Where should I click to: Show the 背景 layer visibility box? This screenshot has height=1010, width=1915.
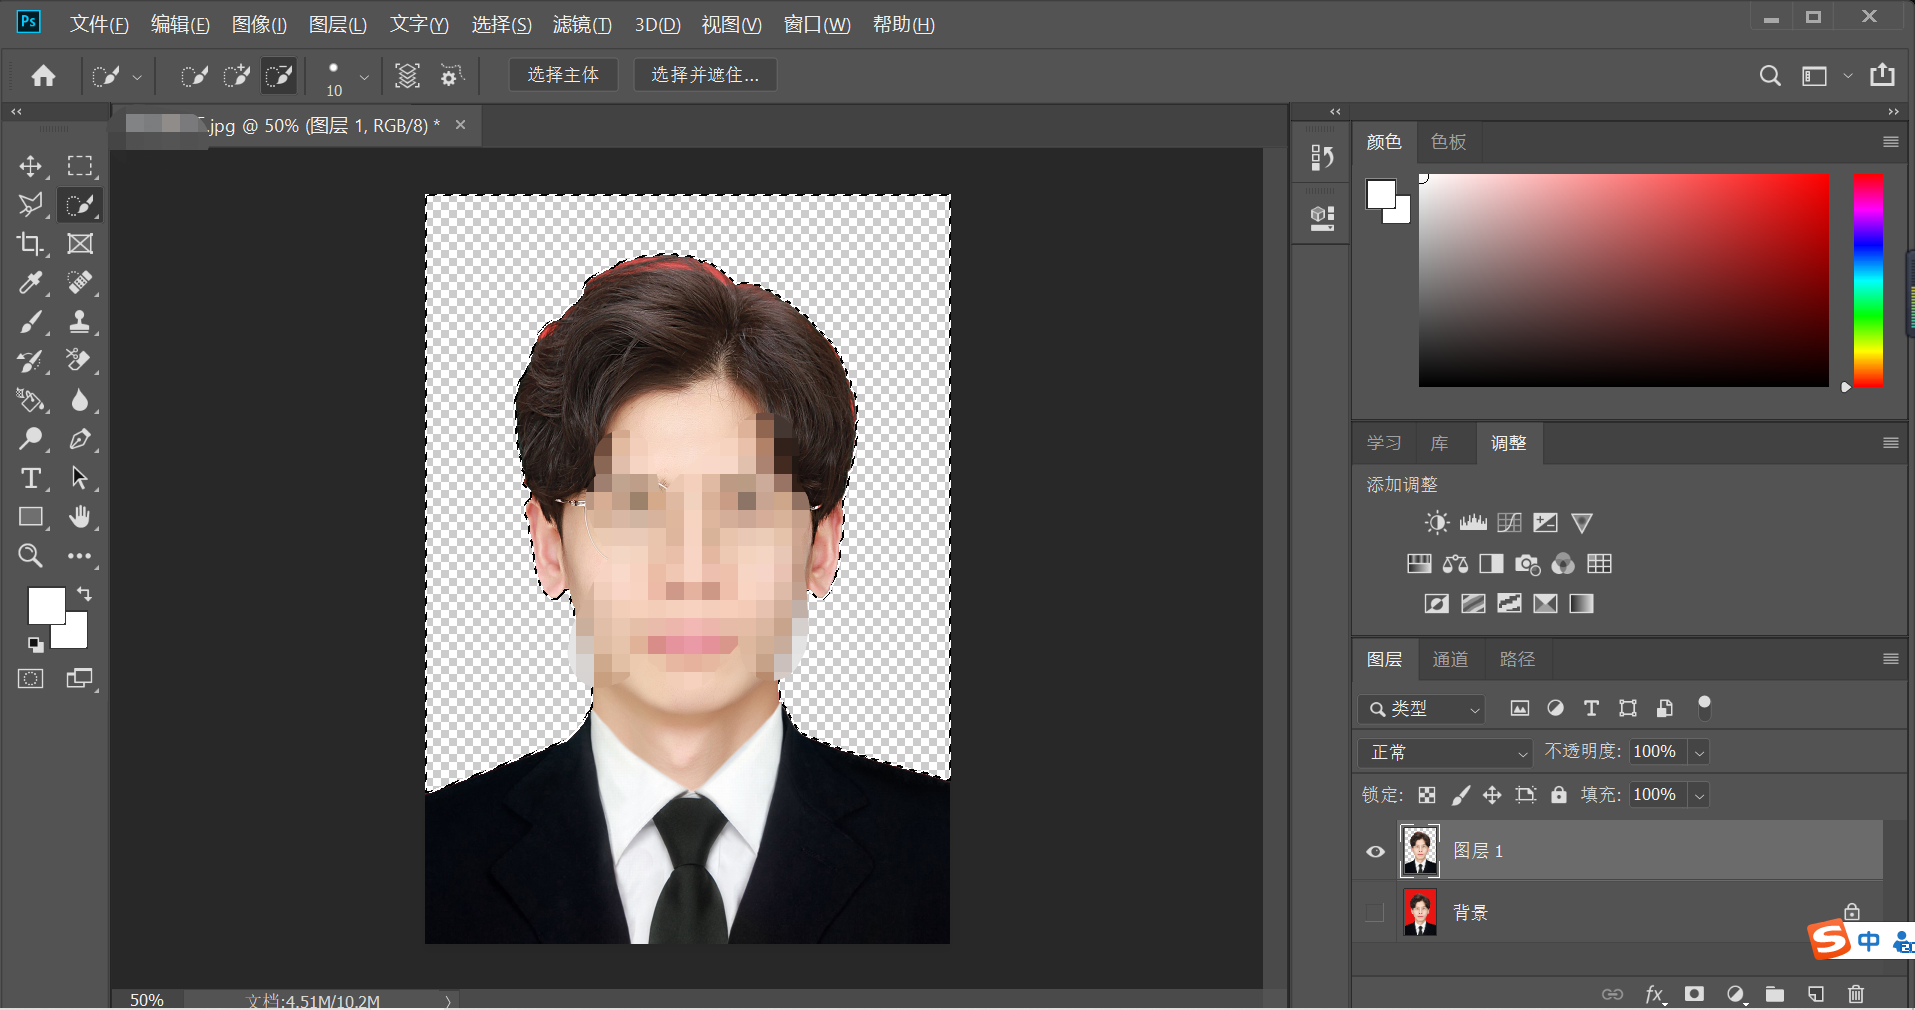click(1375, 913)
